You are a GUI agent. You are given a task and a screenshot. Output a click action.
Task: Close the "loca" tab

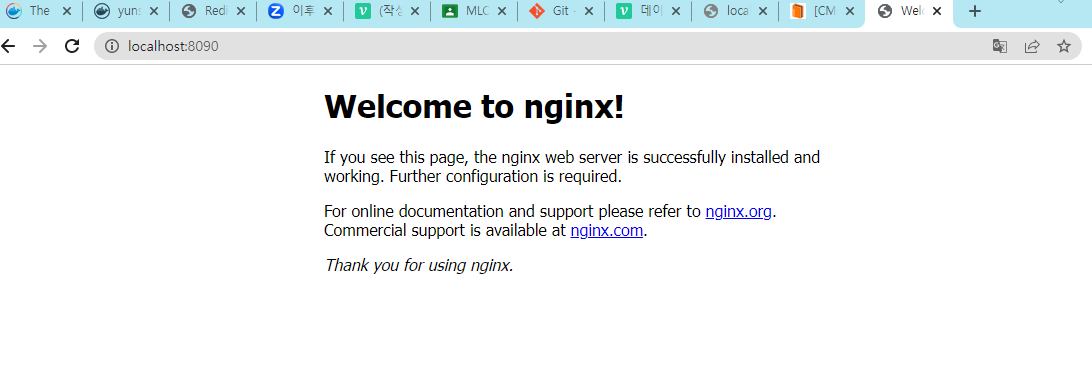tap(763, 11)
